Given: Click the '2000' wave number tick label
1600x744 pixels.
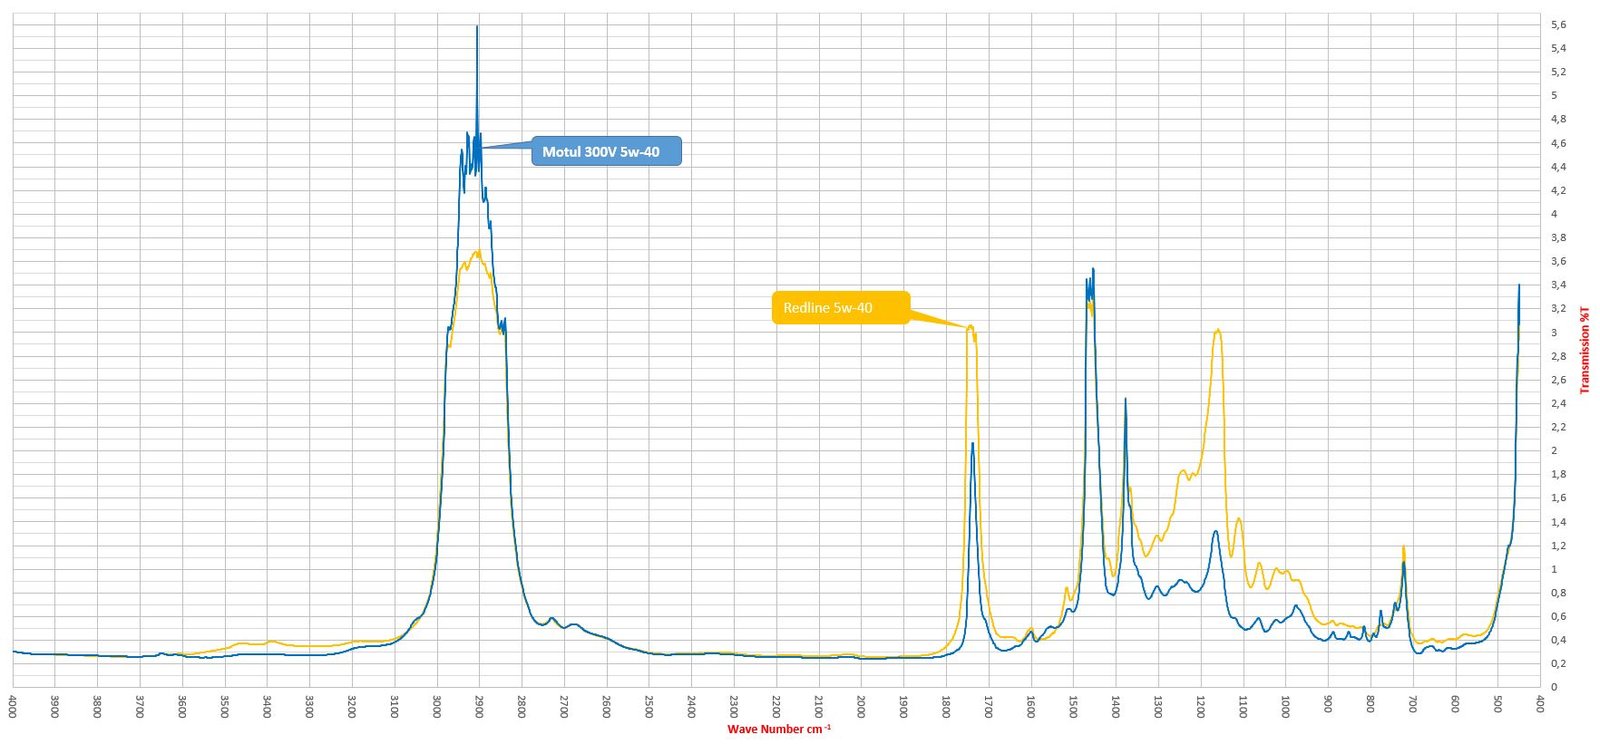Looking at the screenshot, I should click(x=861, y=706).
